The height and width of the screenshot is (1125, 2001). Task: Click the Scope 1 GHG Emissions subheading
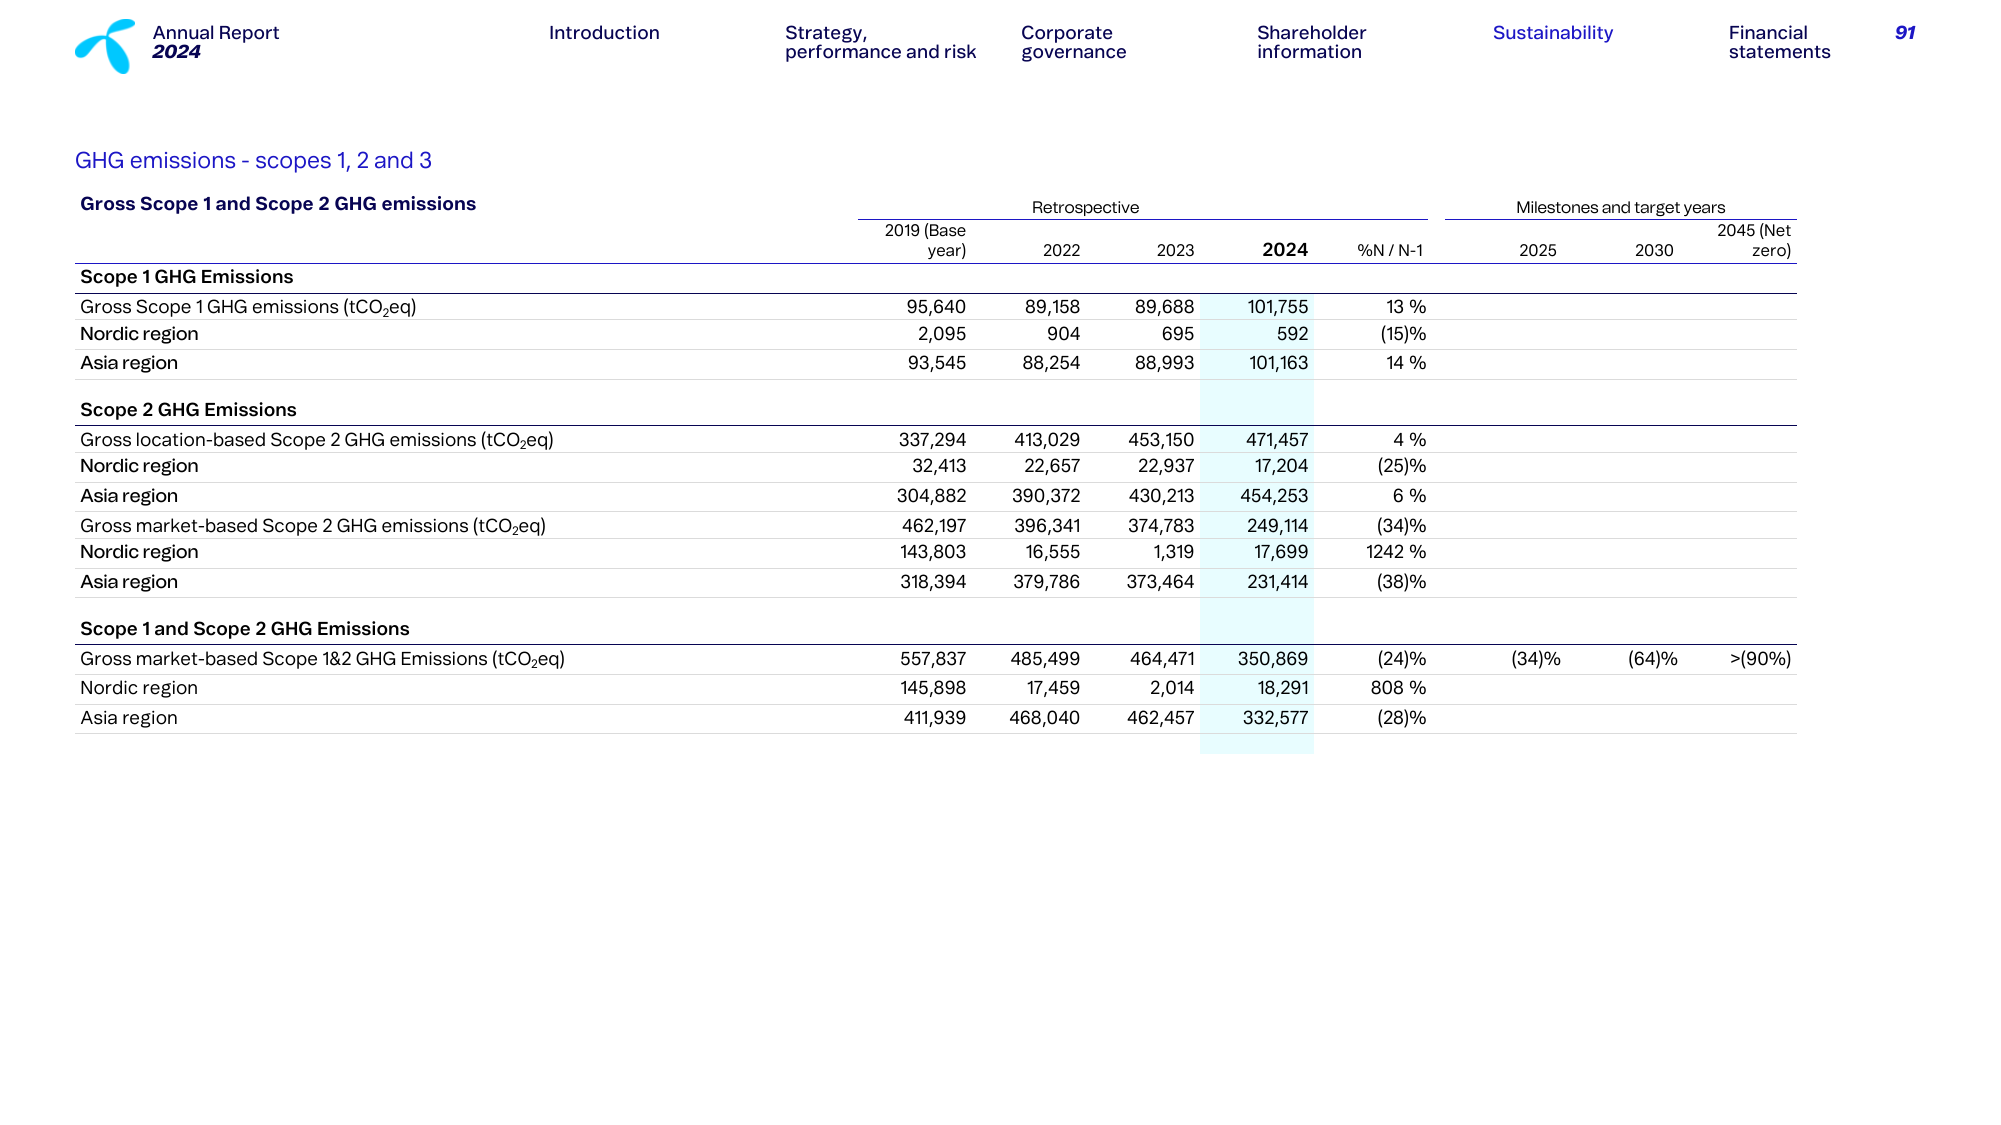(187, 277)
